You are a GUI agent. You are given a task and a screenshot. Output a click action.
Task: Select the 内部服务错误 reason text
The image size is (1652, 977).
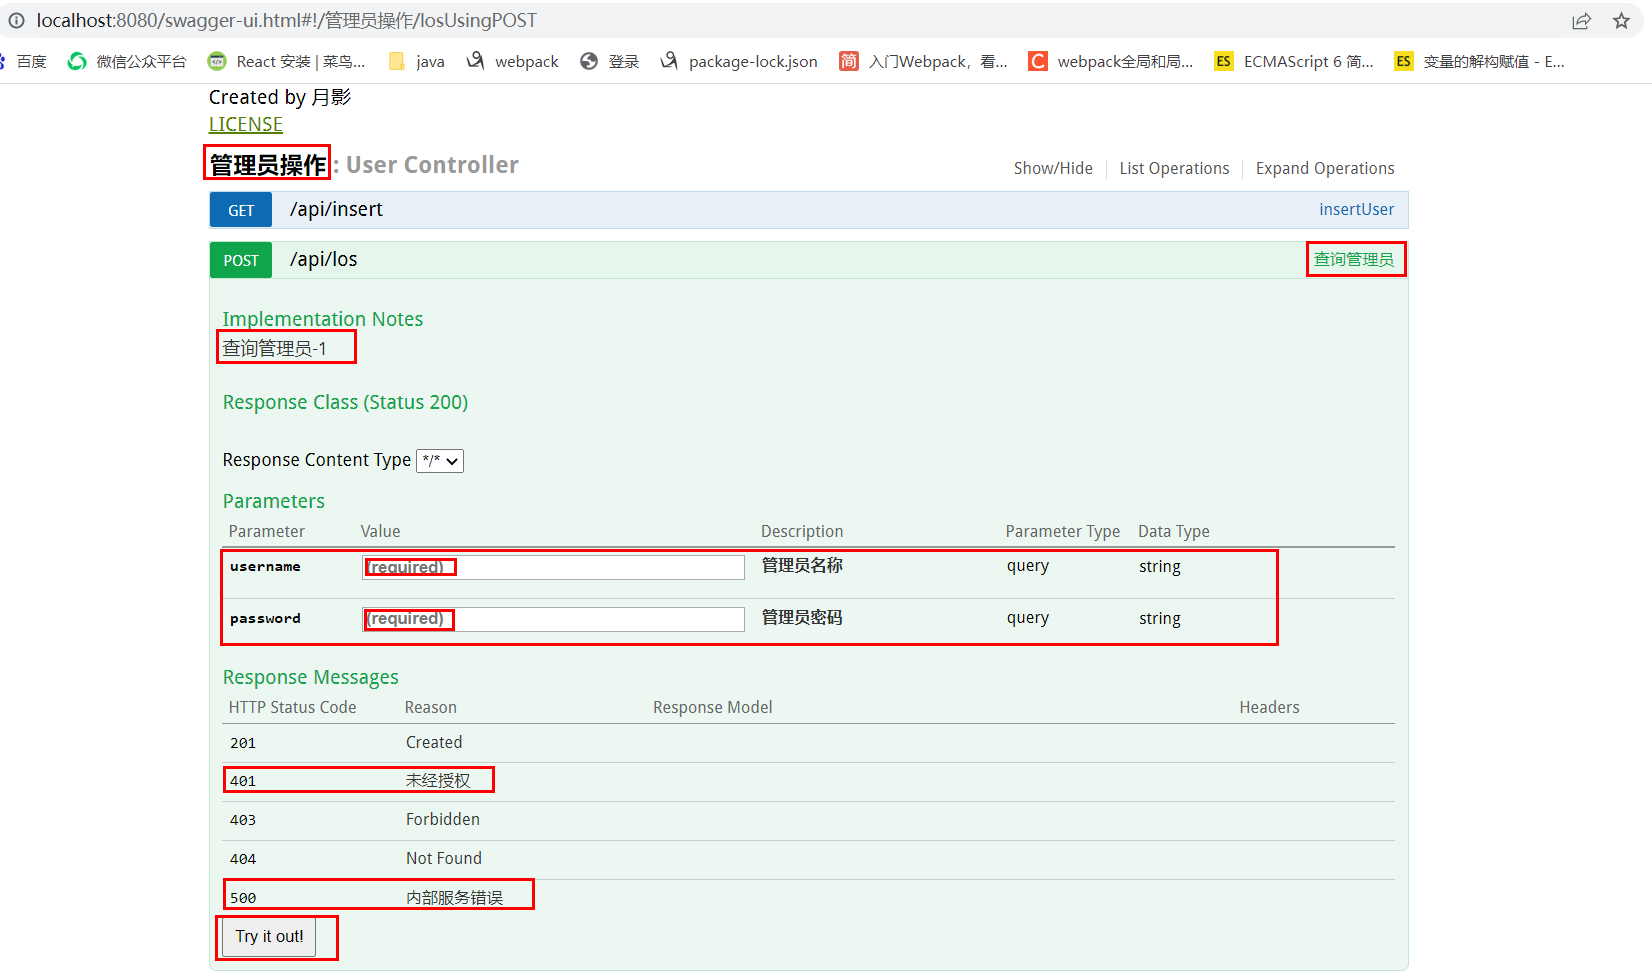click(x=454, y=898)
